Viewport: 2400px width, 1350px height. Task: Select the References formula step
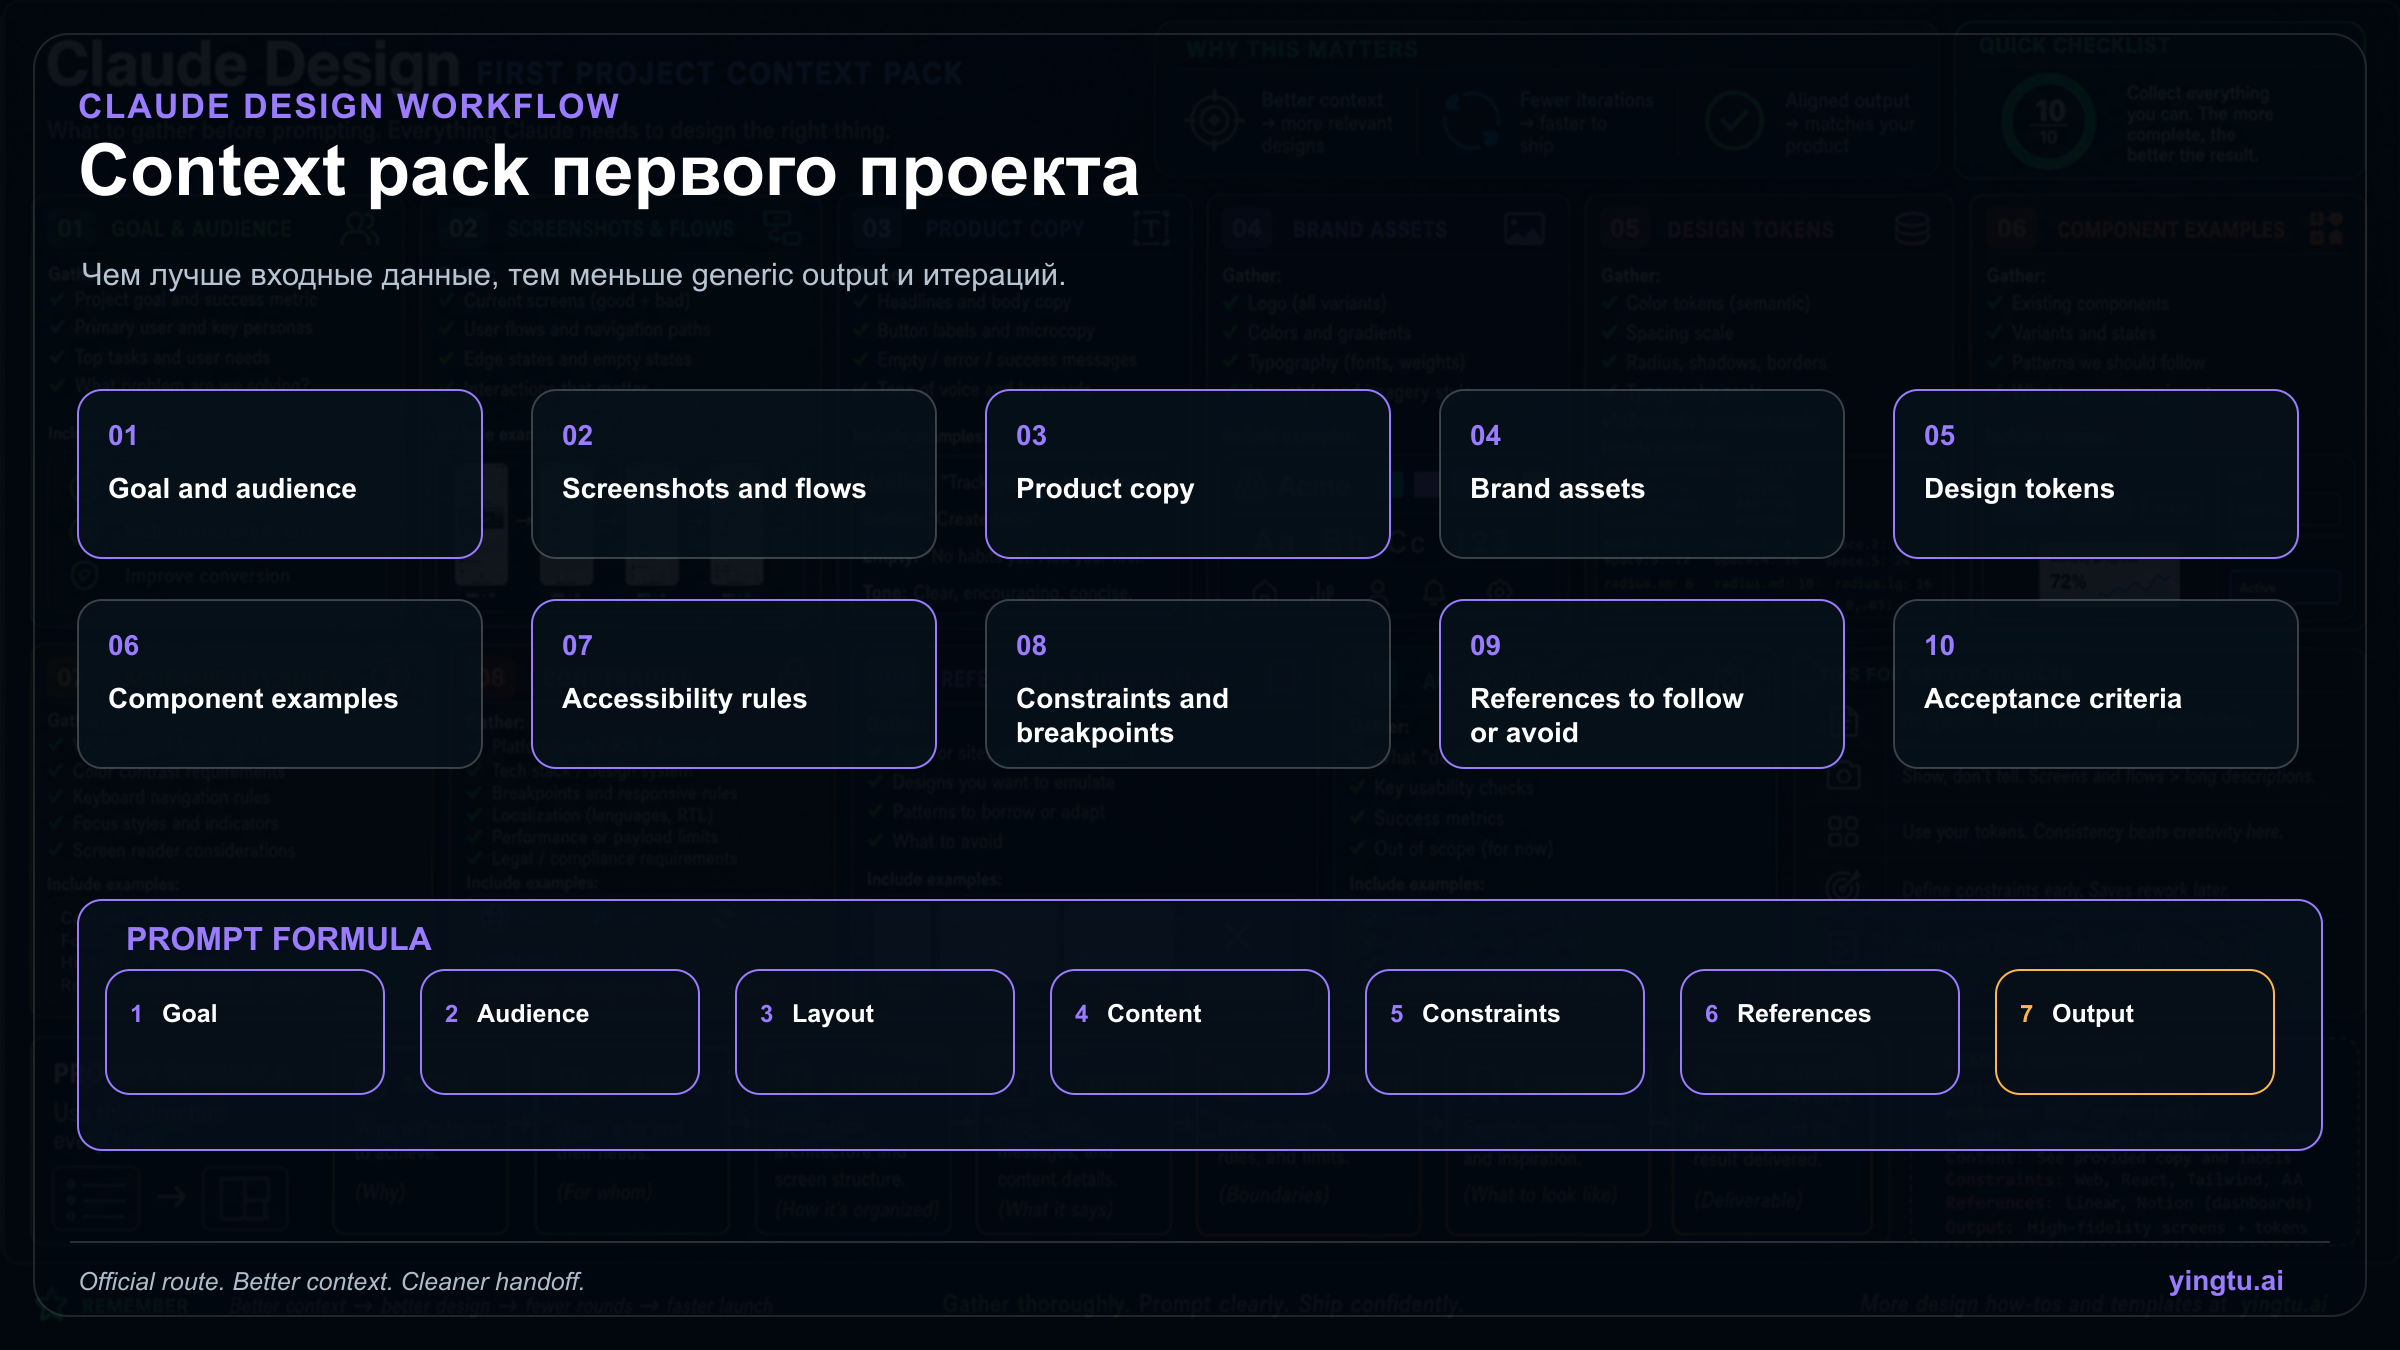tap(1820, 1031)
